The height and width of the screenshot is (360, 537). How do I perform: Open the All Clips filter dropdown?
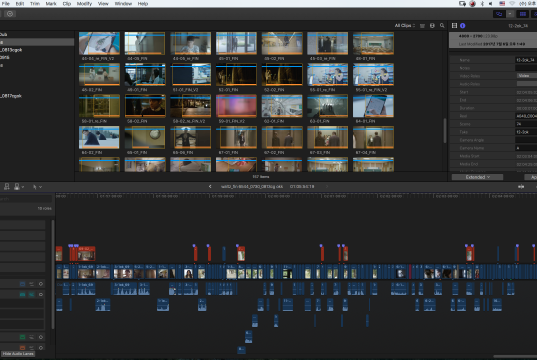coord(405,26)
